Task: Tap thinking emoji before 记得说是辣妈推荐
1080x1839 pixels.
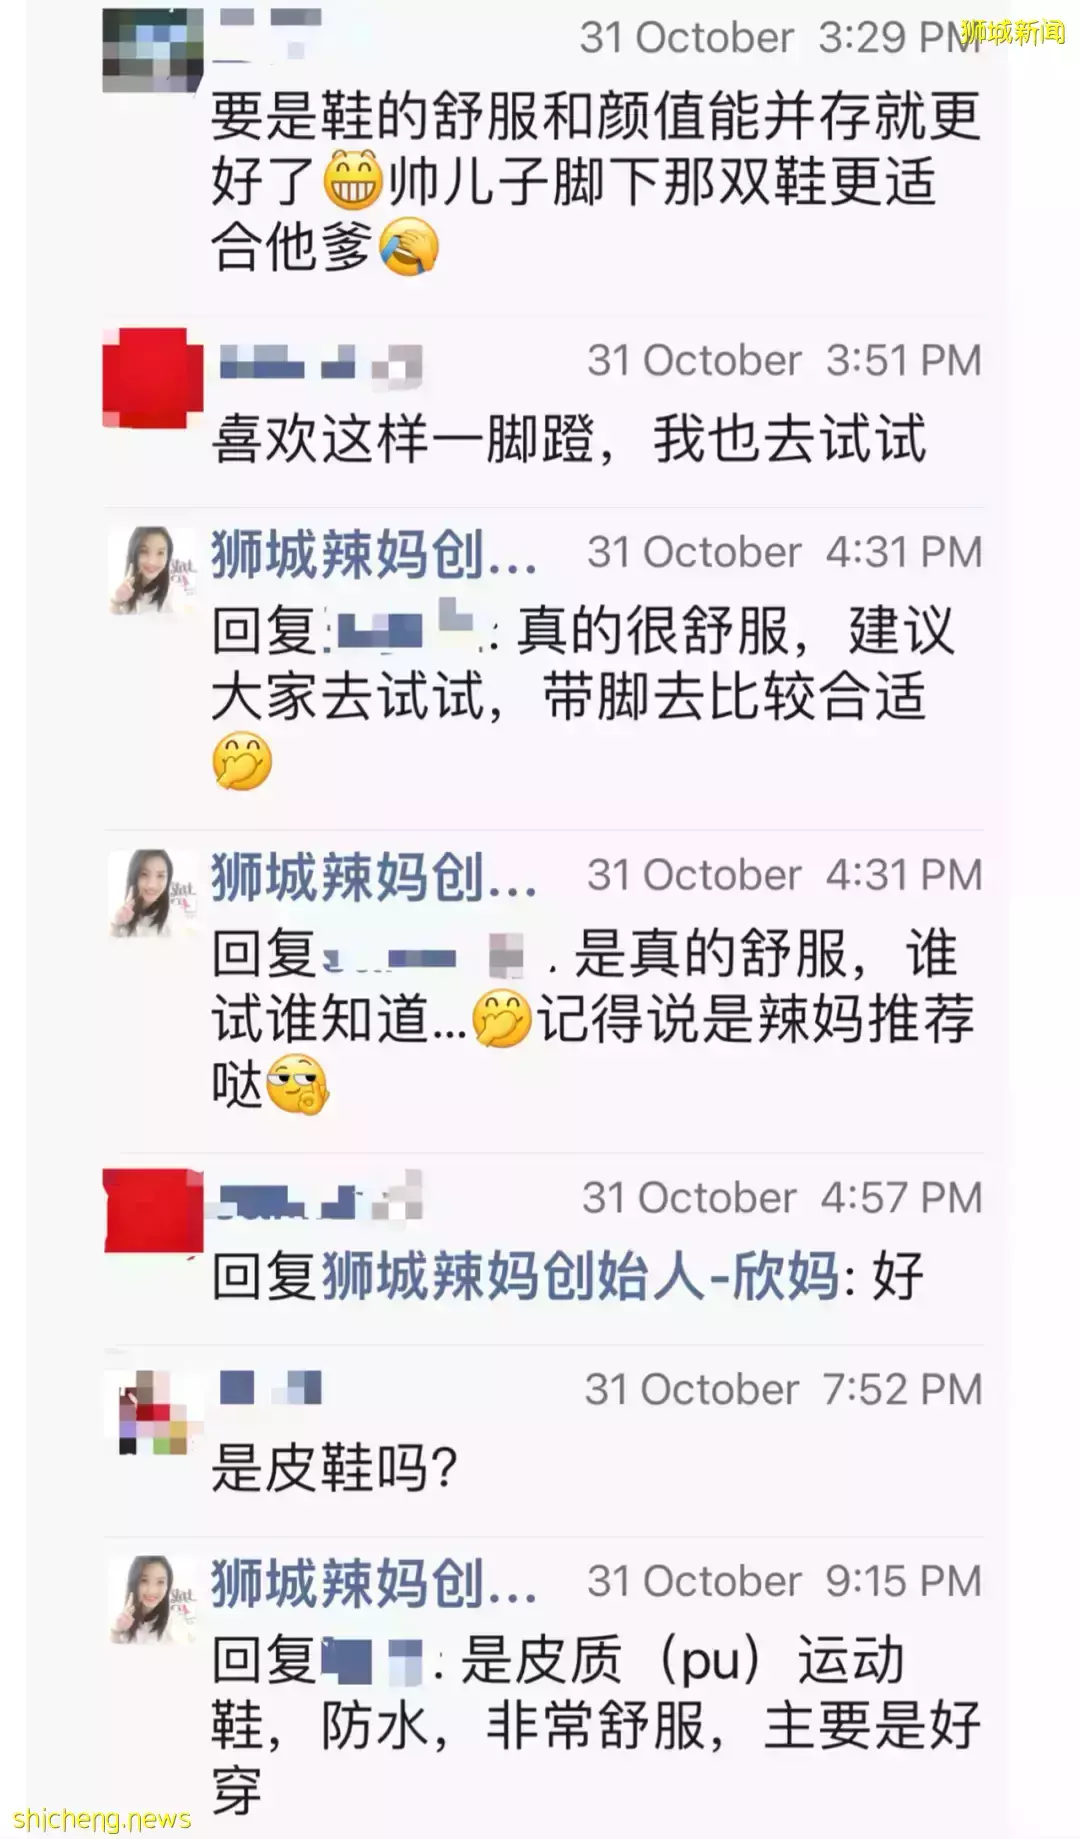Action: coord(501,1020)
